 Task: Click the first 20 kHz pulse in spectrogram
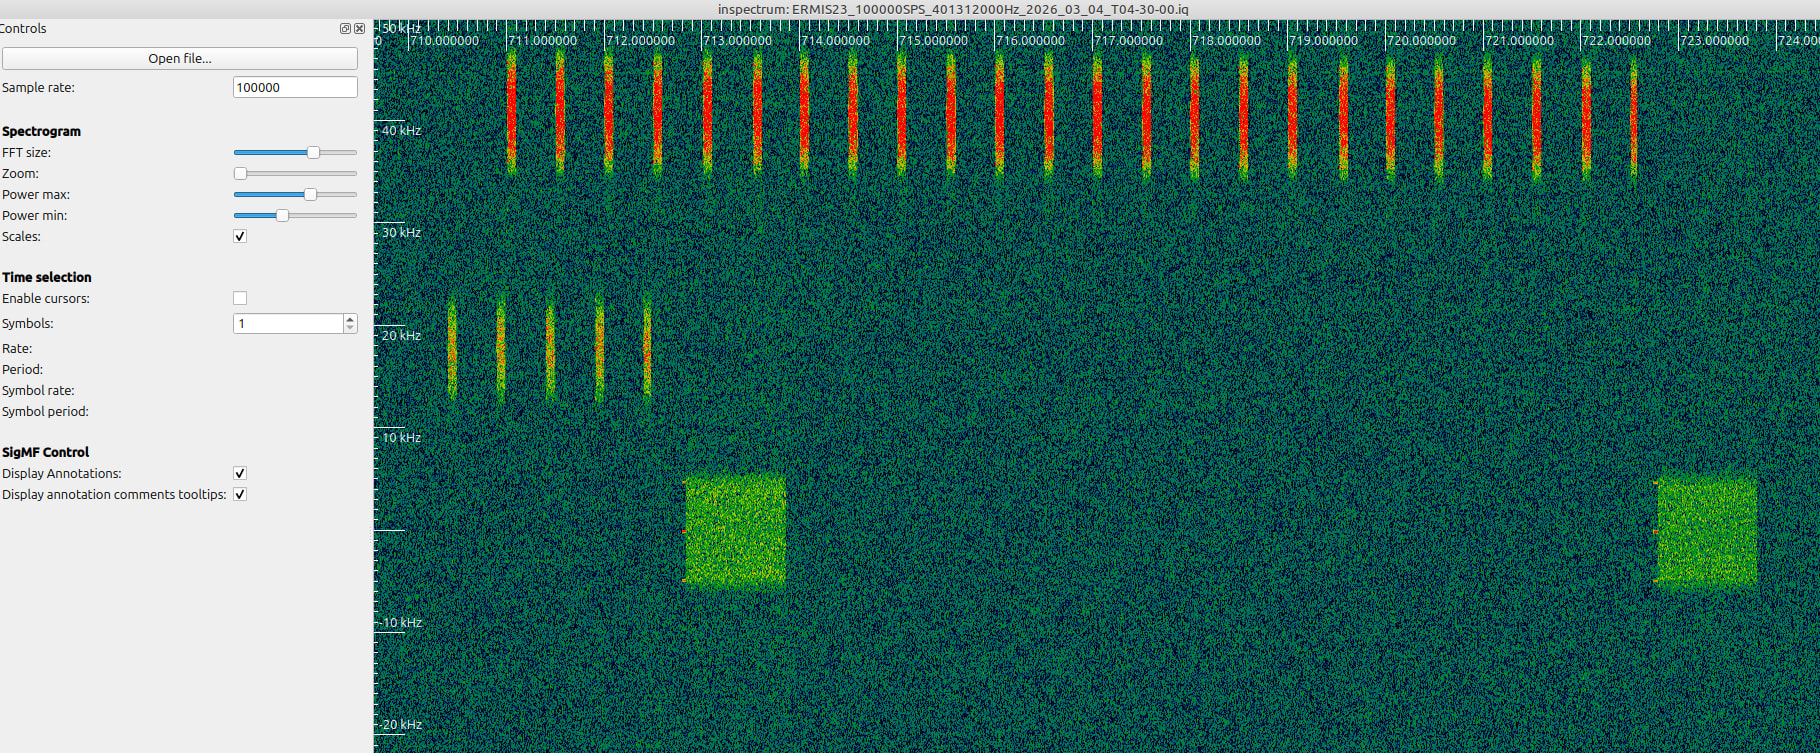(452, 347)
